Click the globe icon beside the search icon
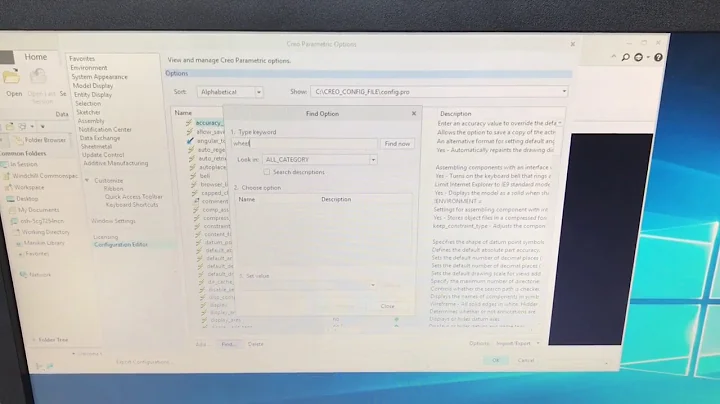This screenshot has height=404, width=720. pyautogui.click(x=638, y=57)
